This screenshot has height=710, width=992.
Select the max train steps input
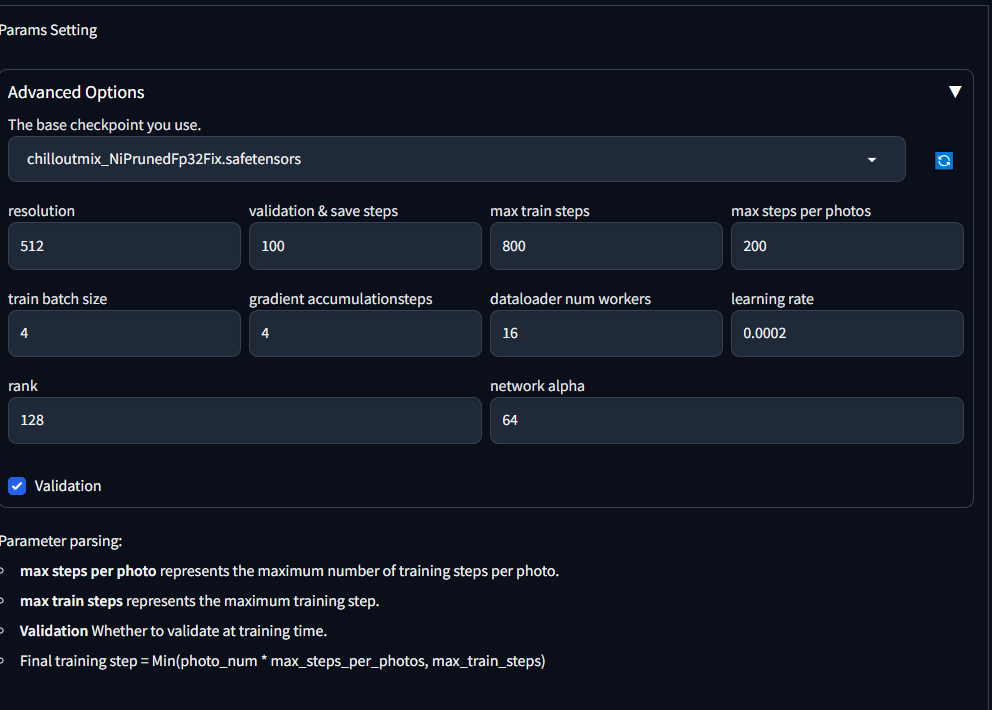click(606, 246)
